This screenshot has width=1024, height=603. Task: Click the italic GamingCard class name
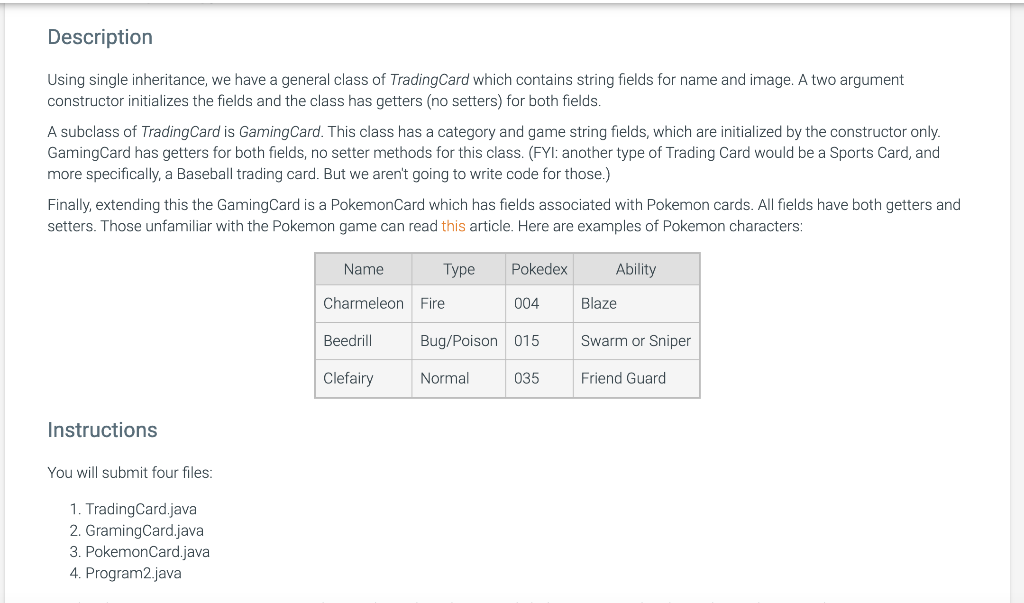280,132
